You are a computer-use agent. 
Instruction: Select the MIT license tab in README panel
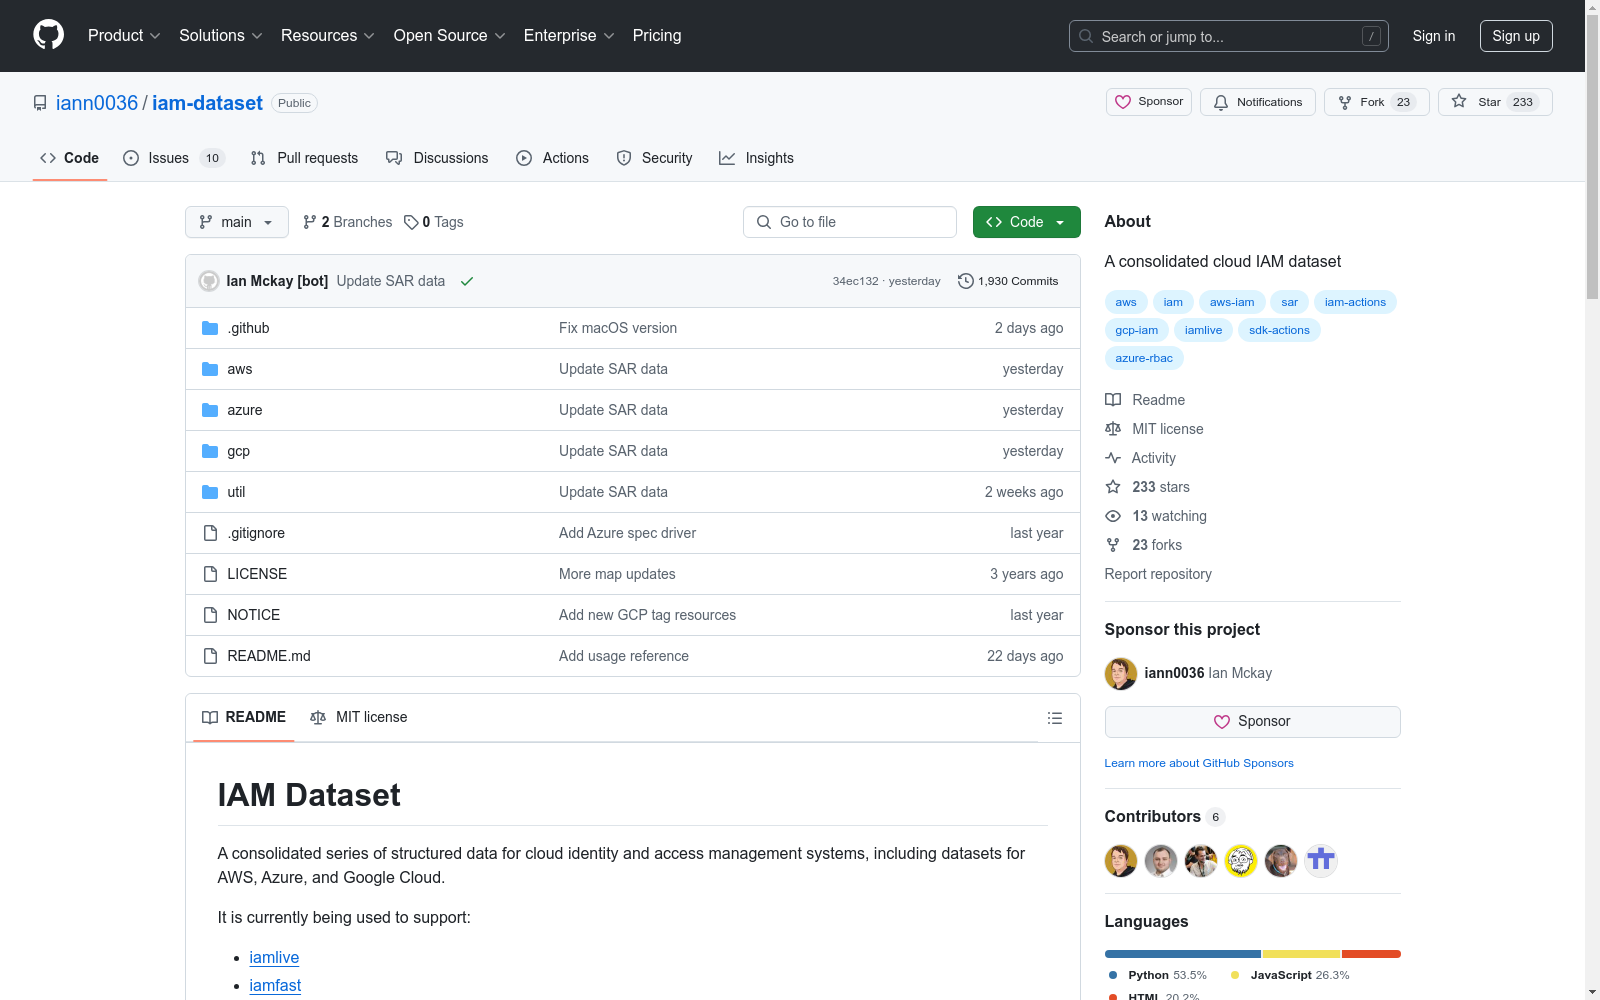(x=359, y=717)
